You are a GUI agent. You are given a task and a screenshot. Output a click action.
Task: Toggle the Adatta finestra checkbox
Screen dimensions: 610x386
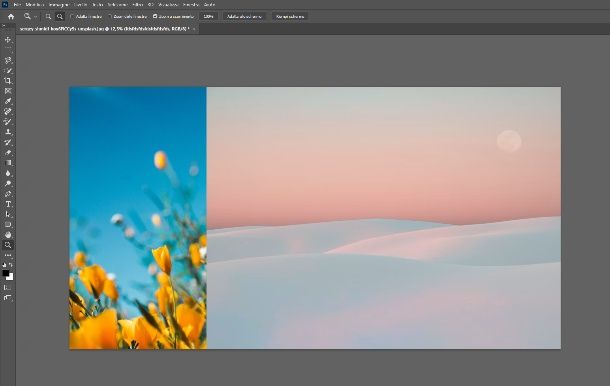[72, 16]
